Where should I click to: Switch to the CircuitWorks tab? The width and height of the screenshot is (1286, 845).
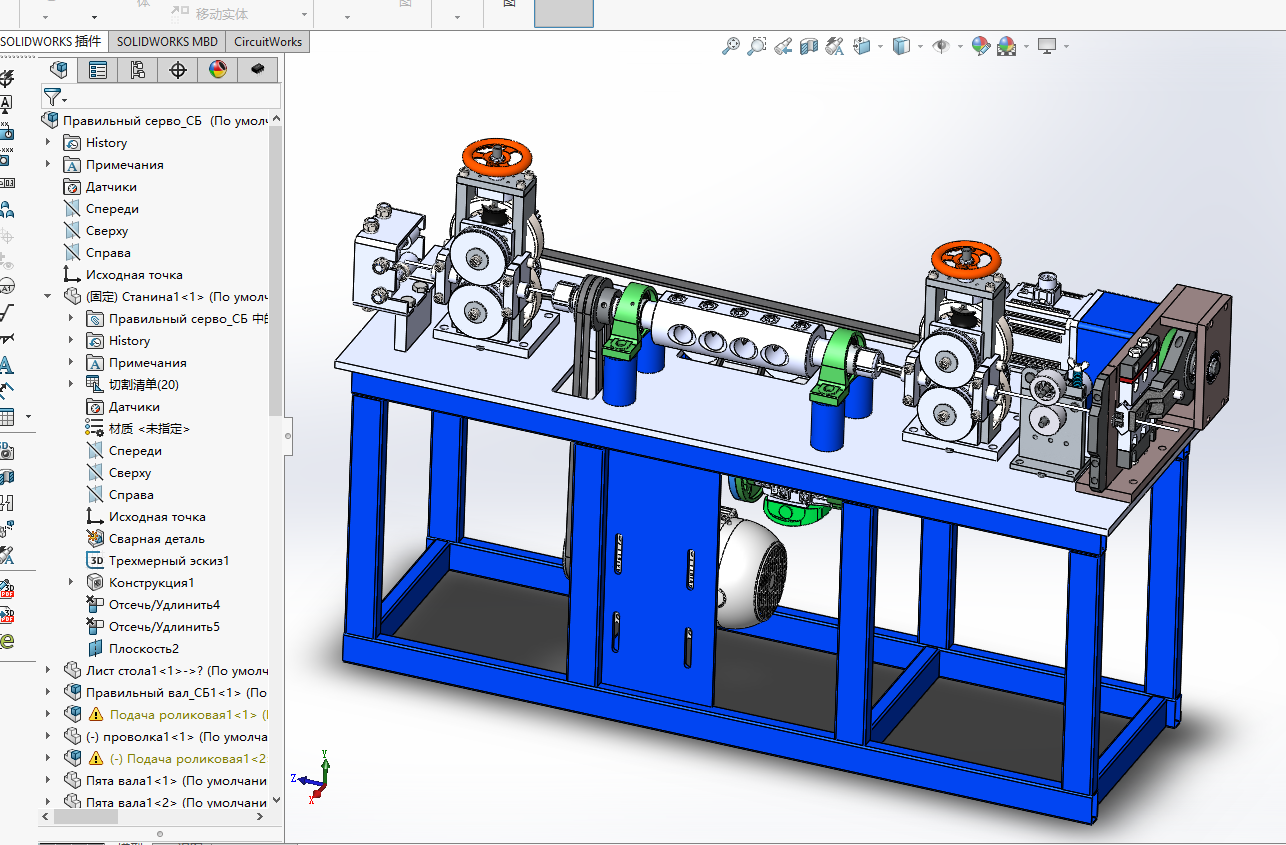(x=267, y=41)
